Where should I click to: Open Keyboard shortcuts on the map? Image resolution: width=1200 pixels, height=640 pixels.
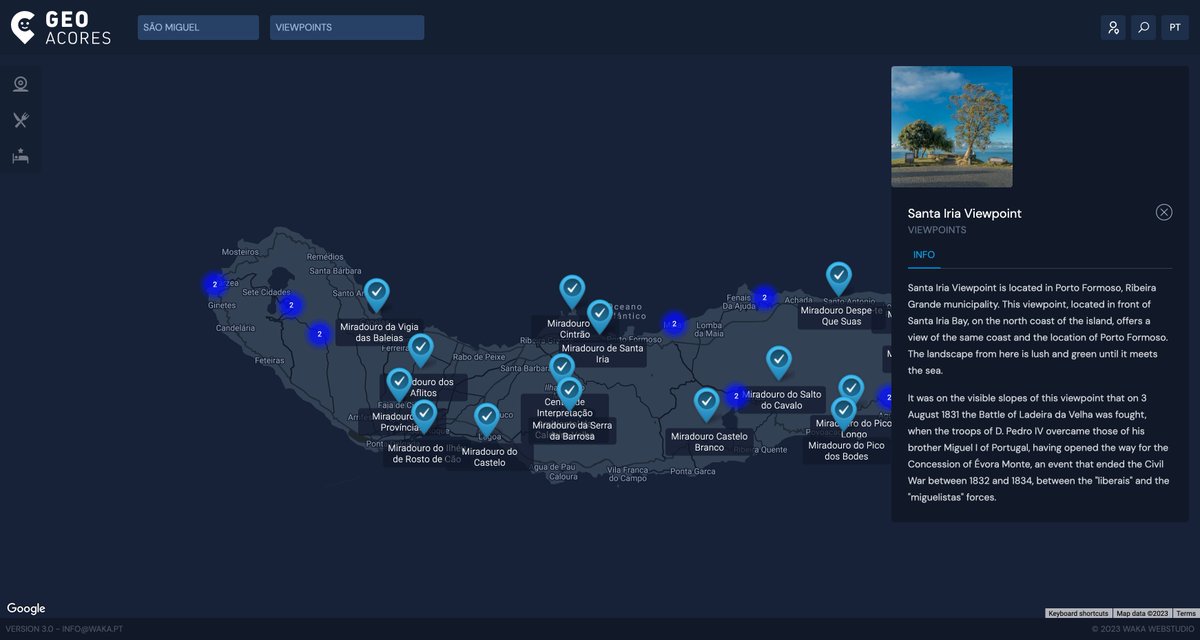coord(1078,613)
